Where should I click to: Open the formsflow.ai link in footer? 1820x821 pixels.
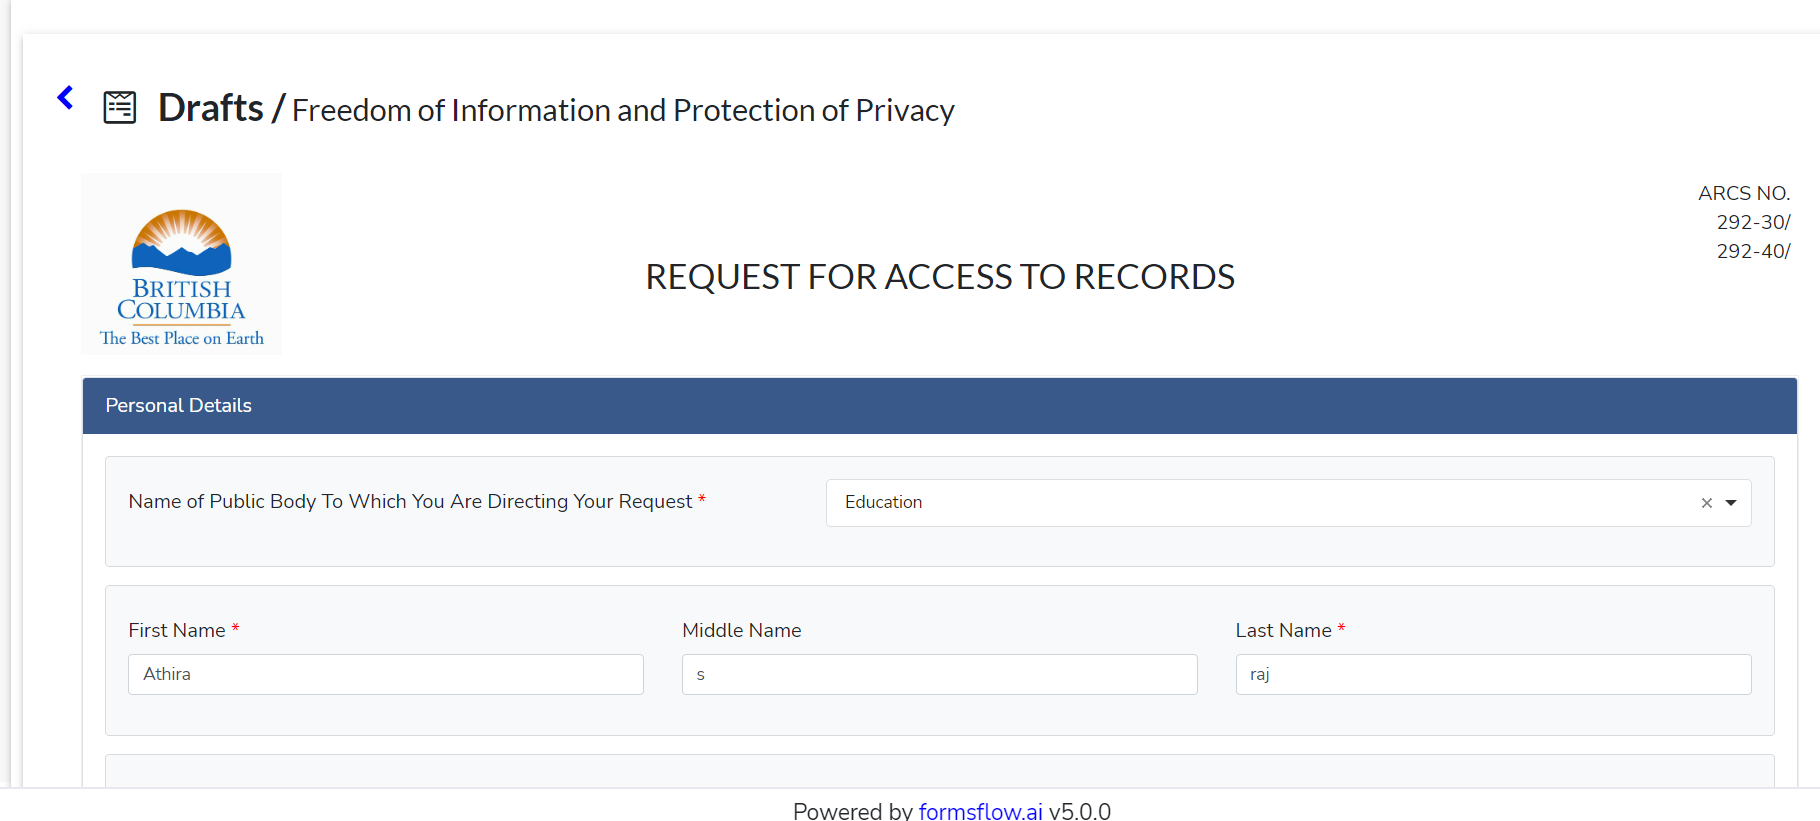980,811
